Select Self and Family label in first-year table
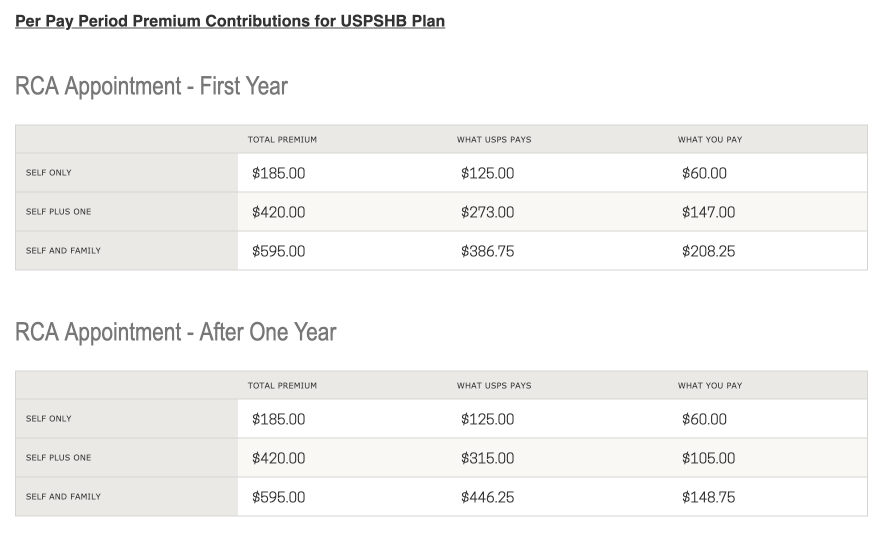This screenshot has width=891, height=535. pyautogui.click(x=63, y=250)
